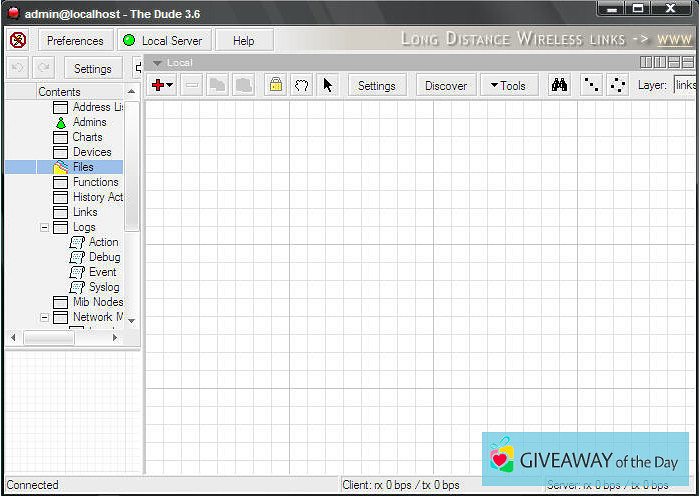Select the arrow pointer tool
Image resolution: width=700 pixels, height=496 pixels.
tap(328, 85)
